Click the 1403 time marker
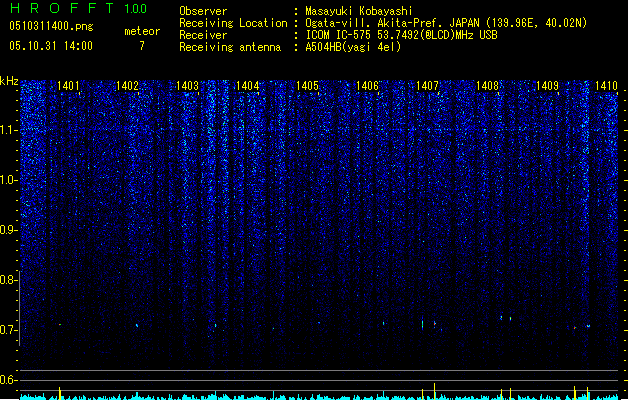The height and width of the screenshot is (400, 629). pyautogui.click(x=188, y=86)
